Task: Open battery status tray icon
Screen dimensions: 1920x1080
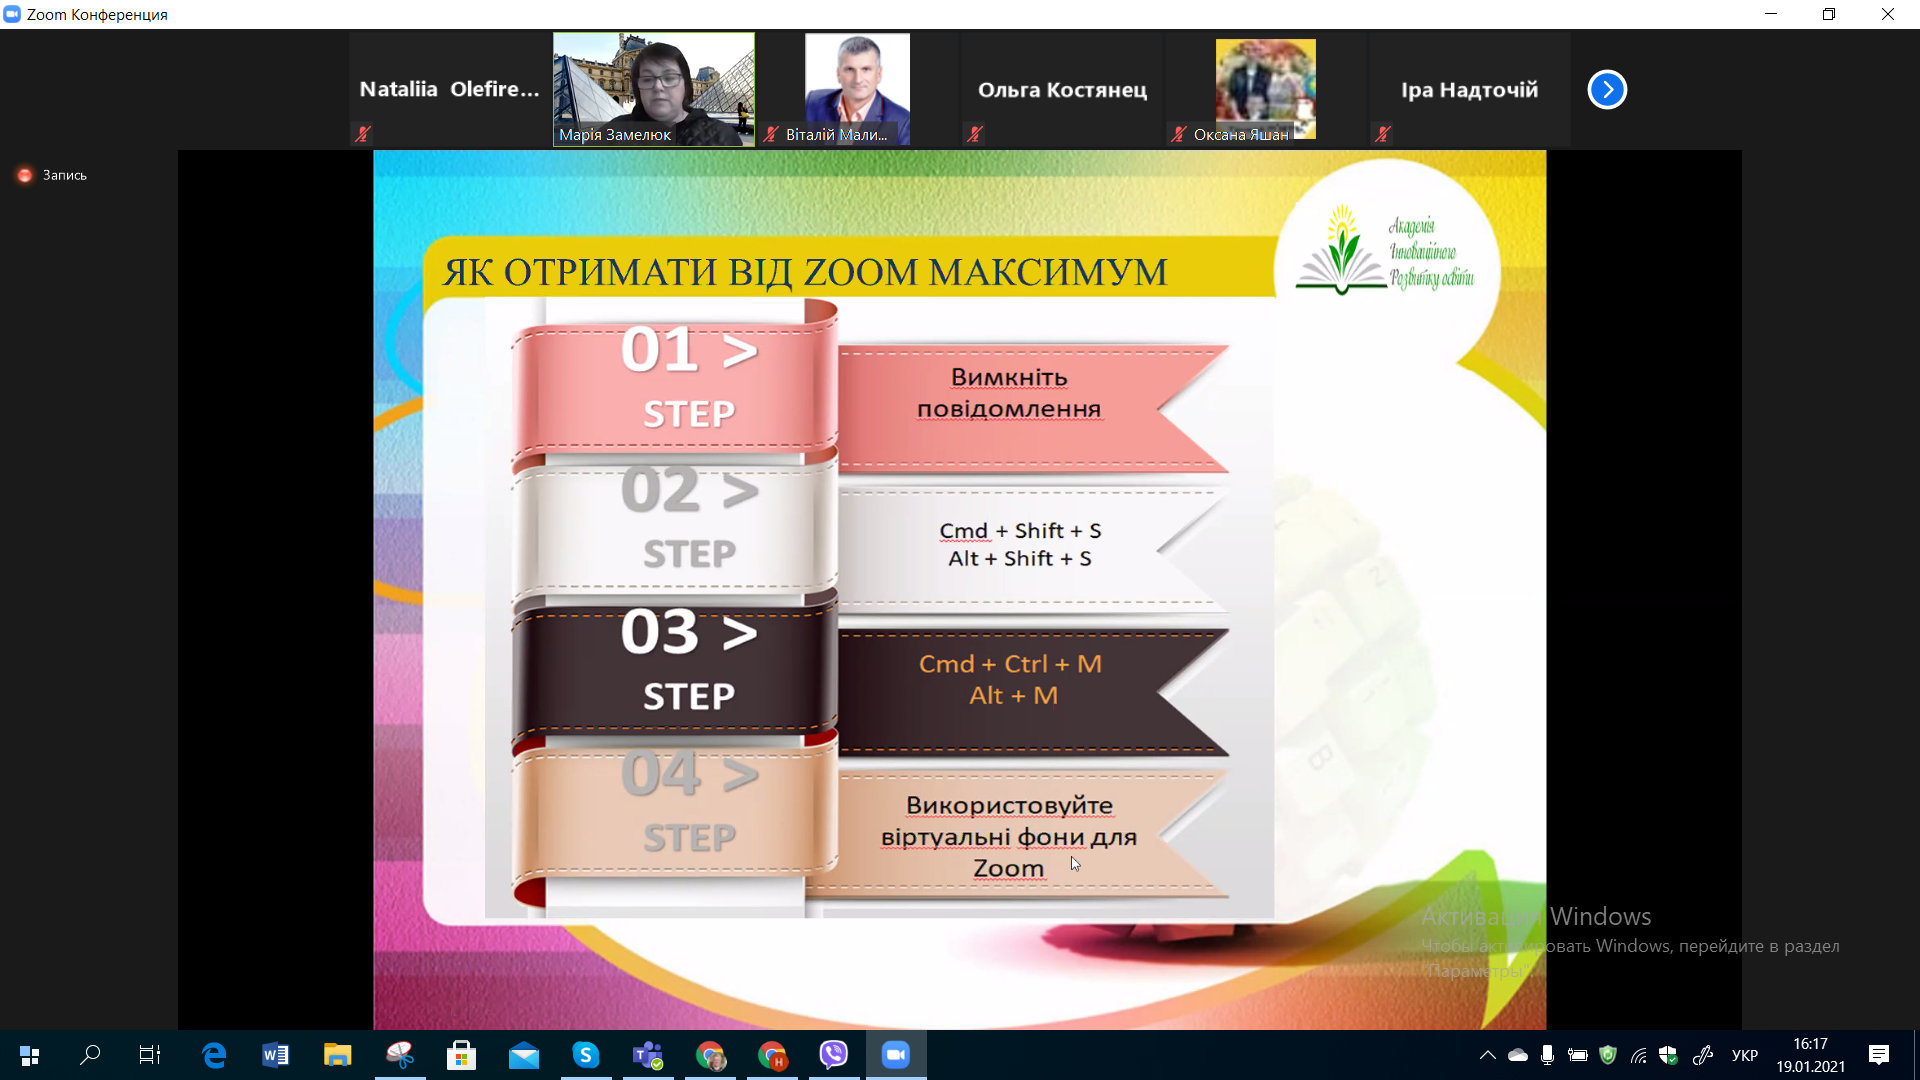Action: 1578,1055
